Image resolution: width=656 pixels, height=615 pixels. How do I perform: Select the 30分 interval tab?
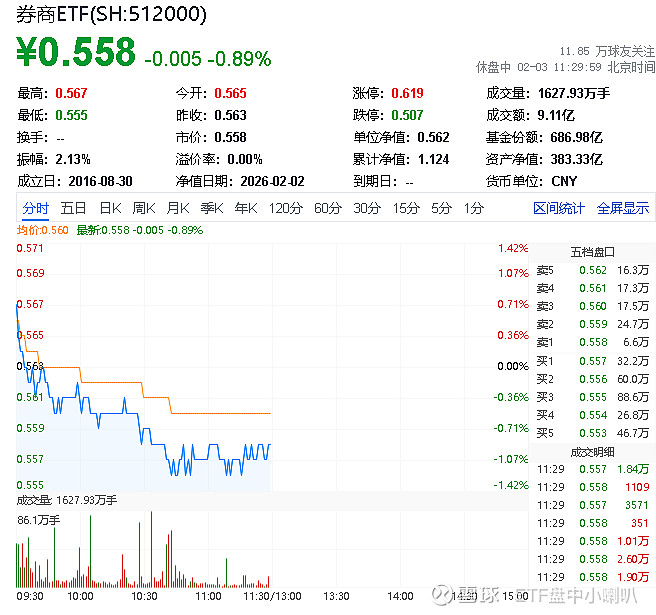(x=367, y=208)
